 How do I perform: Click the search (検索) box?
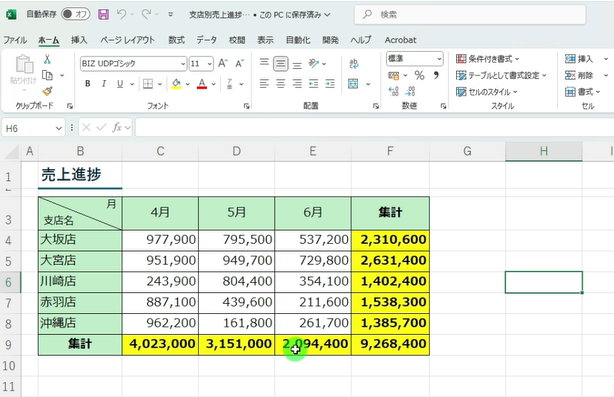click(x=470, y=14)
